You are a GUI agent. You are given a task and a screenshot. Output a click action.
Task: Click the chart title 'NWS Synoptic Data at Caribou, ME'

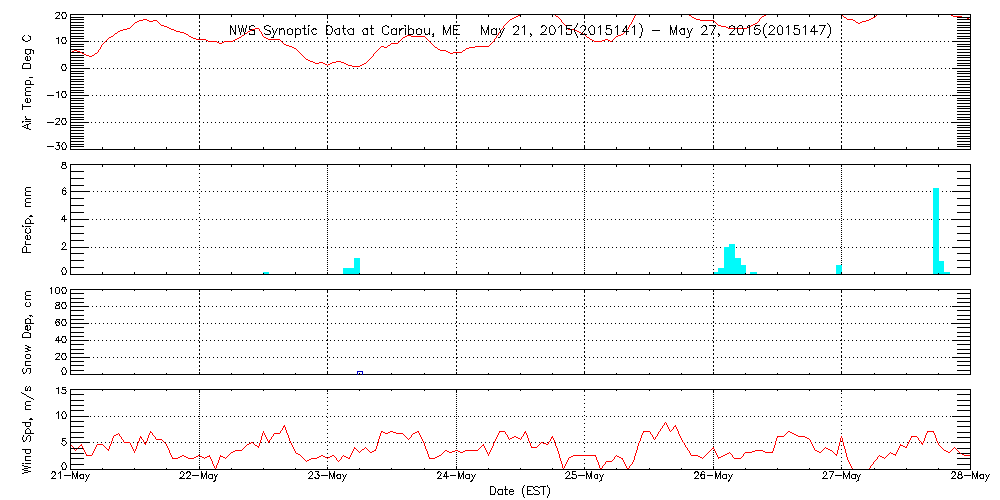coord(344,31)
